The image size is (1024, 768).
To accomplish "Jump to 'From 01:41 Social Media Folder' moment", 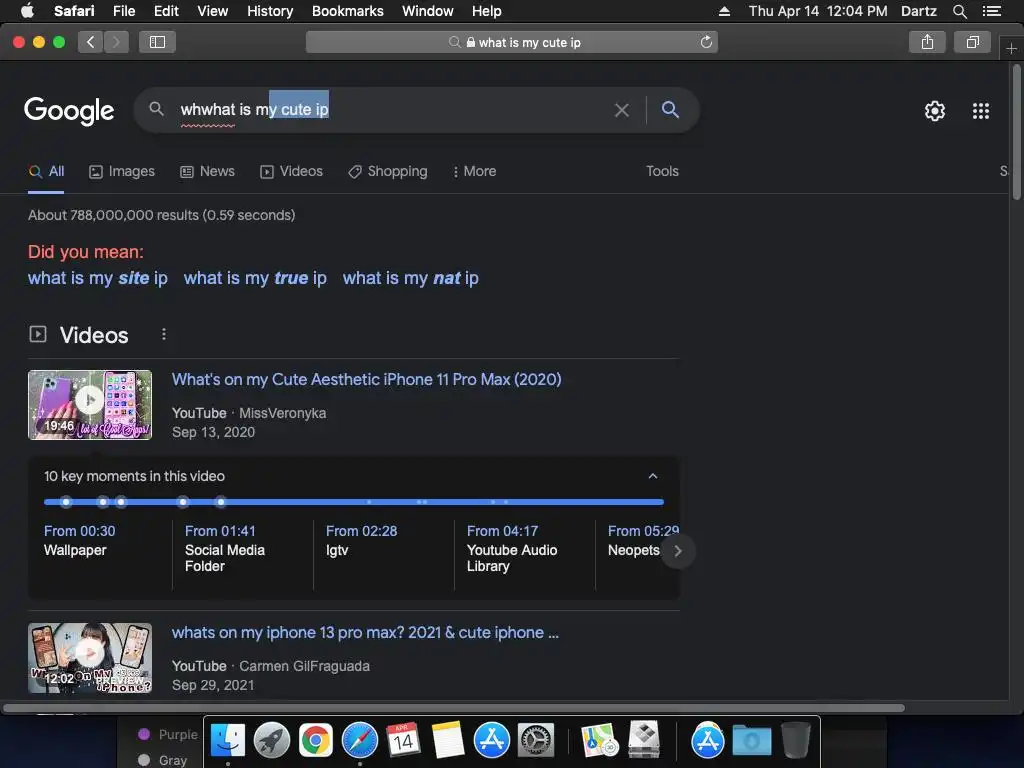I will coord(225,549).
